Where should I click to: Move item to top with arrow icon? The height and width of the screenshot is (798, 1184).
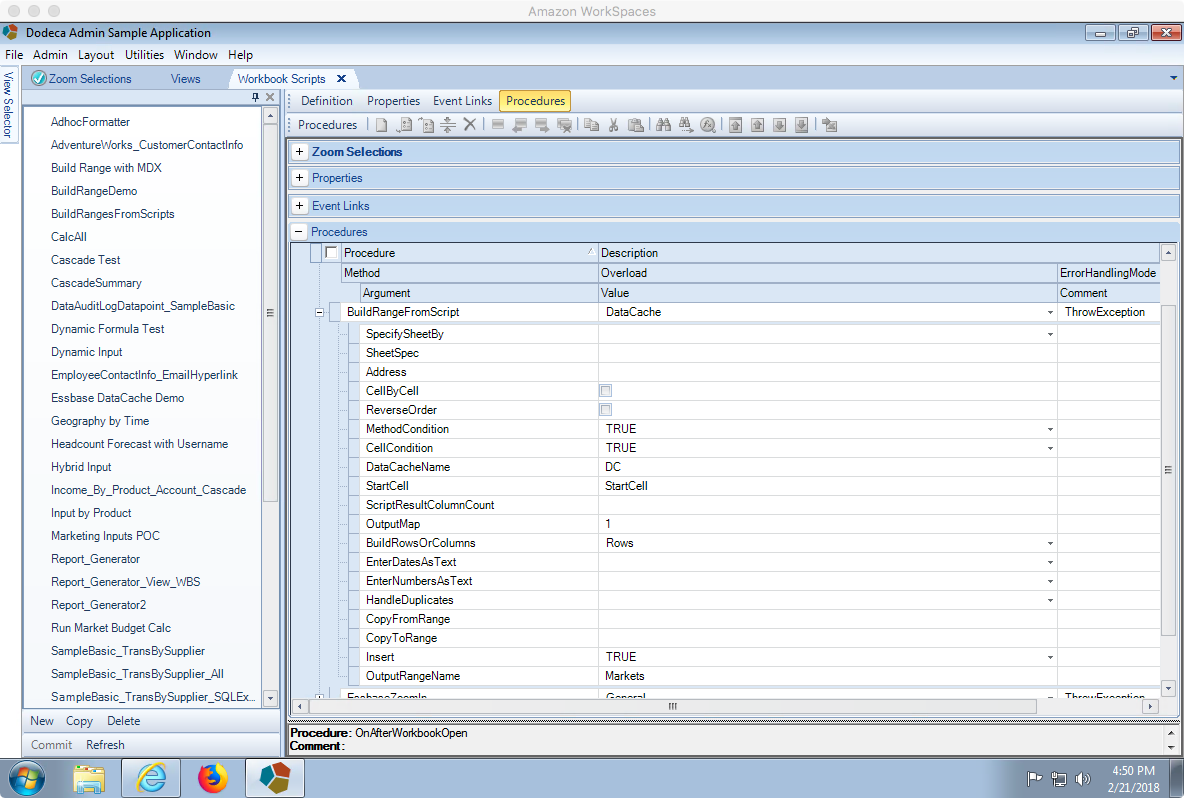pos(735,125)
